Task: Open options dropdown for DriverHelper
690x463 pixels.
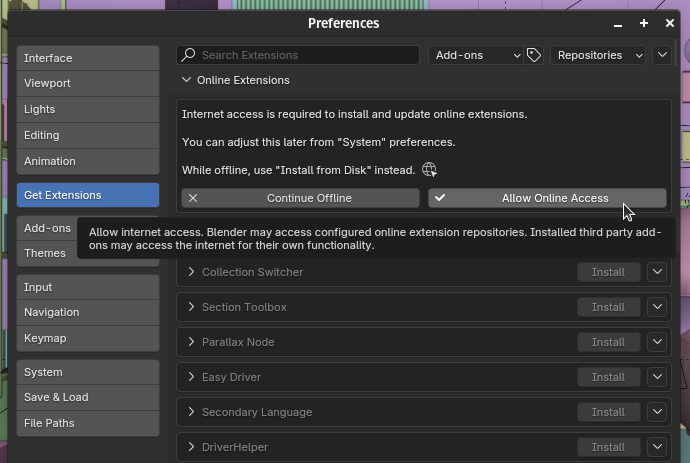Action: 657,447
